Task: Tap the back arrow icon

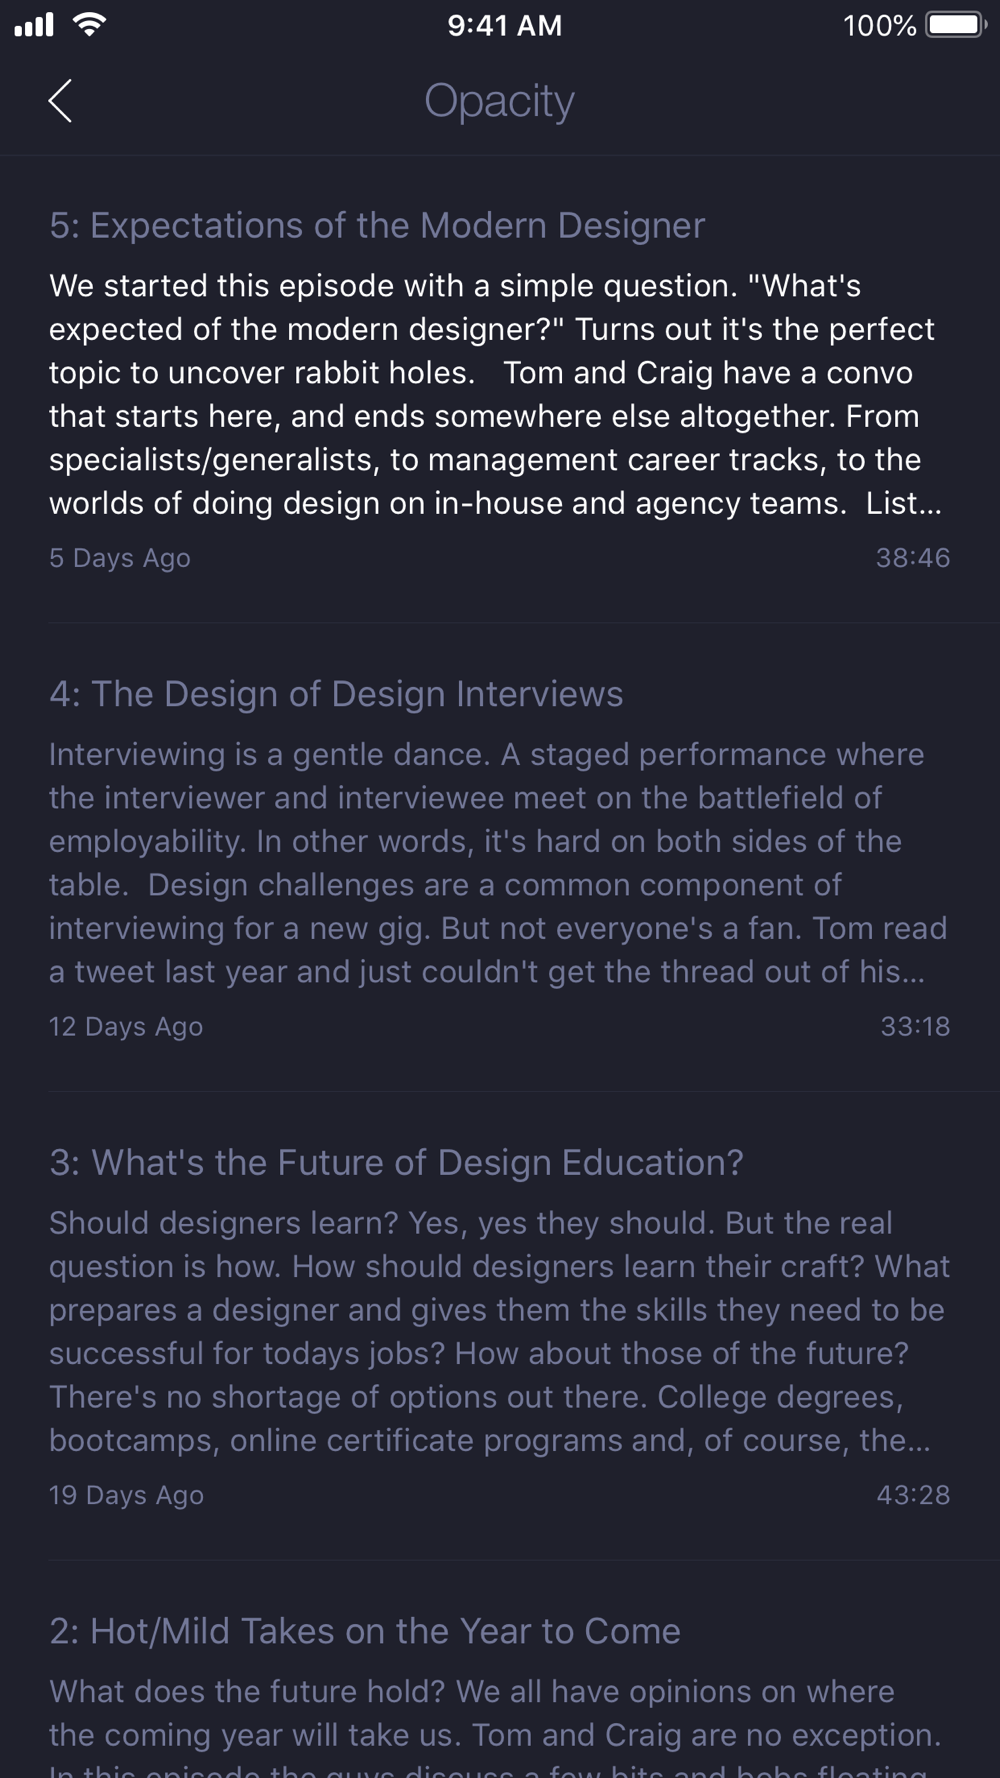Action: click(x=60, y=101)
